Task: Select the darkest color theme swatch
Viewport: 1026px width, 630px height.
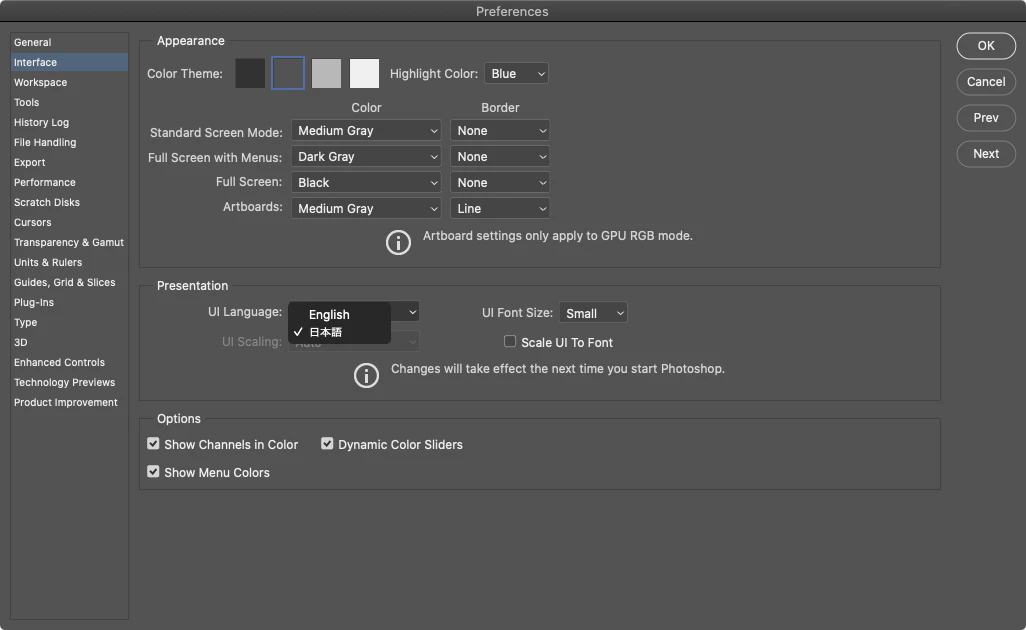Action: (x=250, y=73)
